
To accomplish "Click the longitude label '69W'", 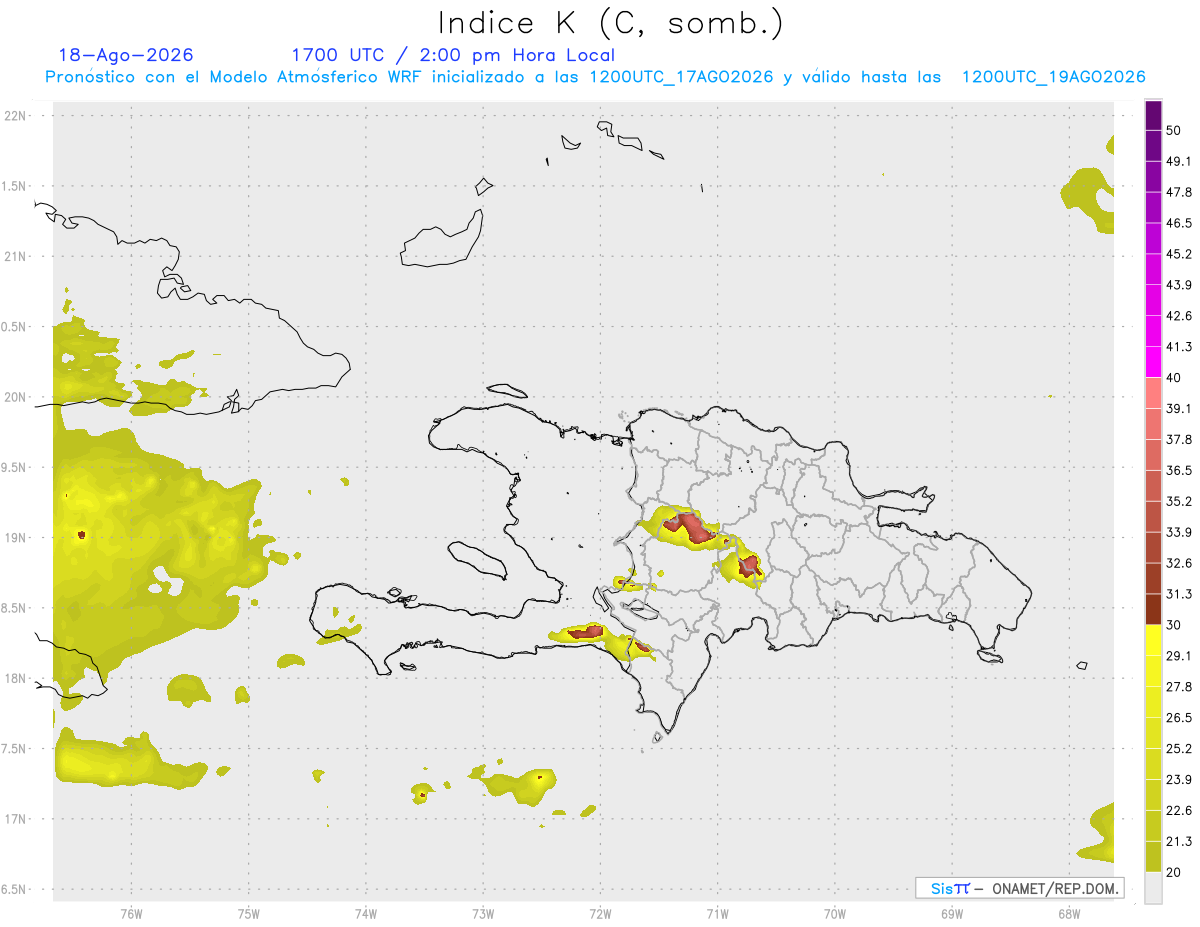I will click(x=952, y=915).
